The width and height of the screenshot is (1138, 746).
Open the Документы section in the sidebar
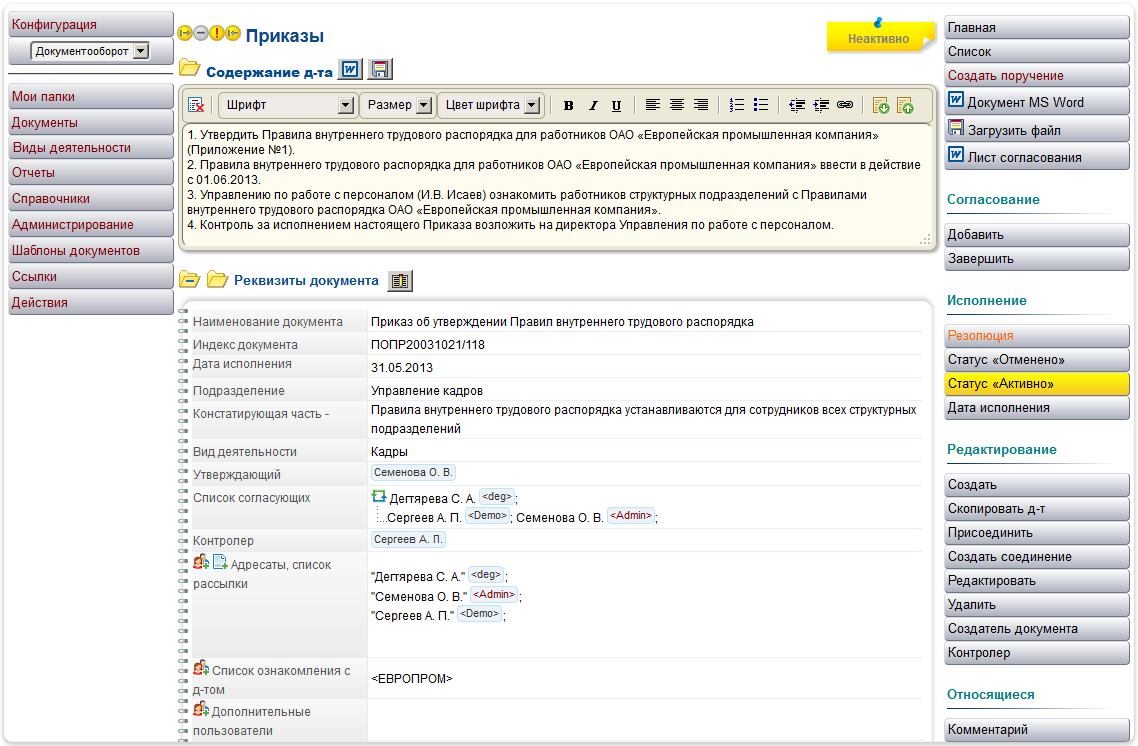pos(88,121)
